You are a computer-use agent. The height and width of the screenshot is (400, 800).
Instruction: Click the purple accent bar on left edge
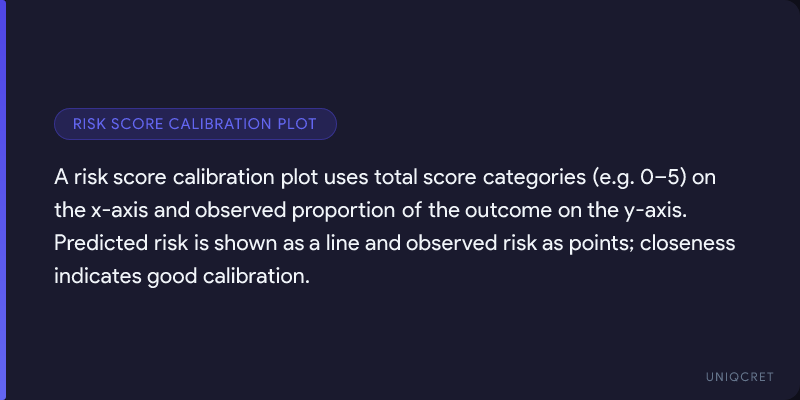[3, 200]
